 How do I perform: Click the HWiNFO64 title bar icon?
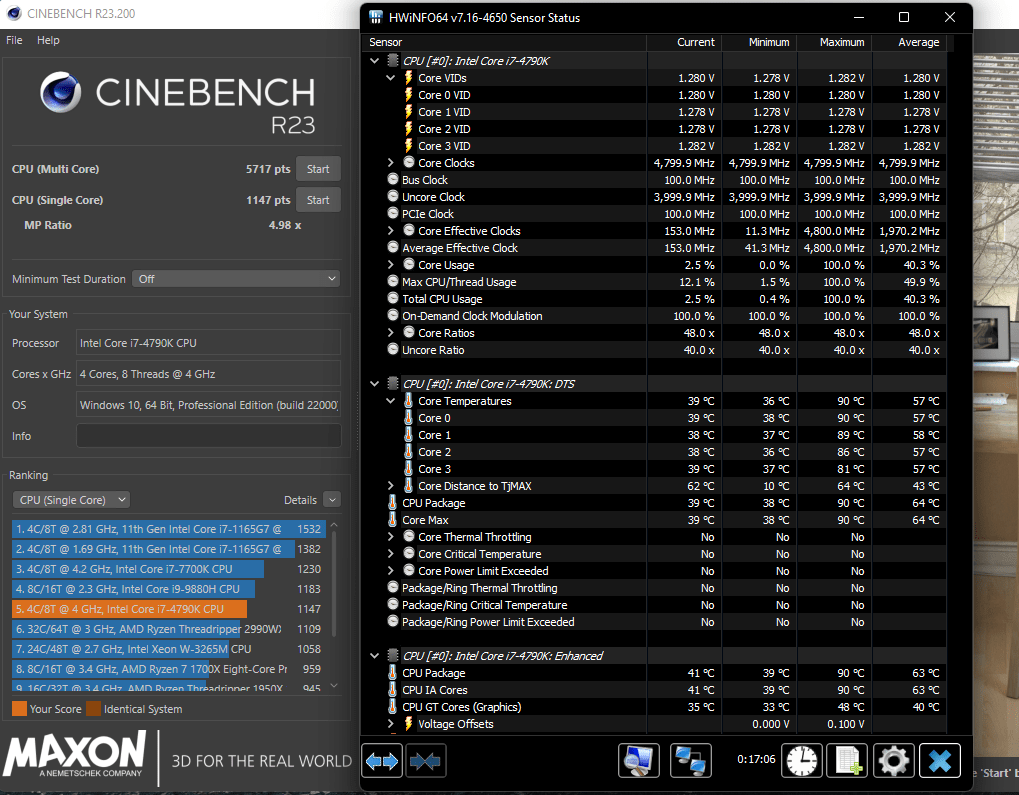point(374,17)
